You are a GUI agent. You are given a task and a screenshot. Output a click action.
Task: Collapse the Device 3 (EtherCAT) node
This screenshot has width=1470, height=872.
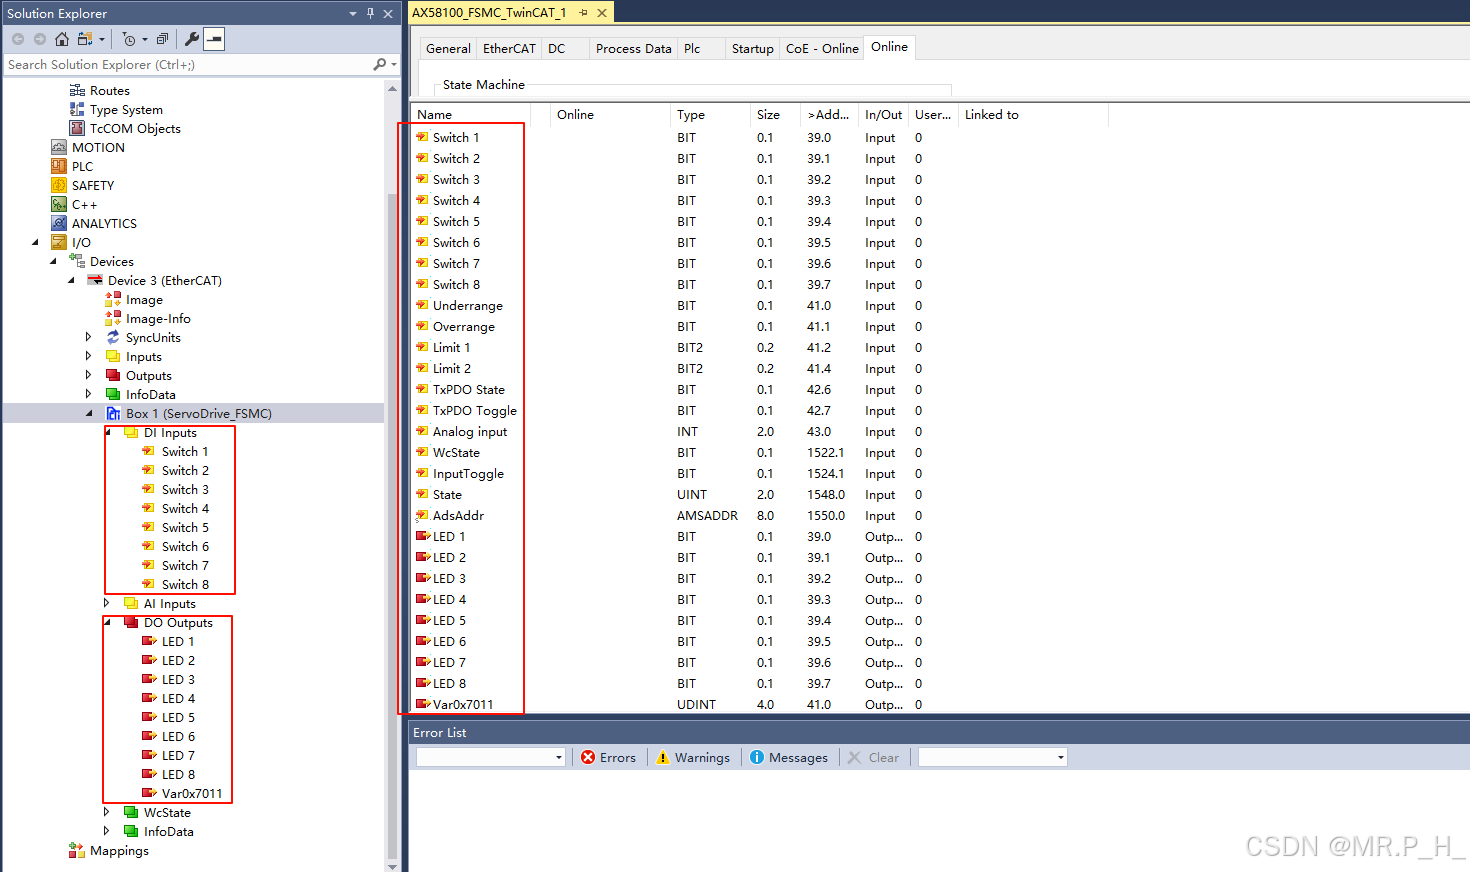pyautogui.click(x=70, y=280)
